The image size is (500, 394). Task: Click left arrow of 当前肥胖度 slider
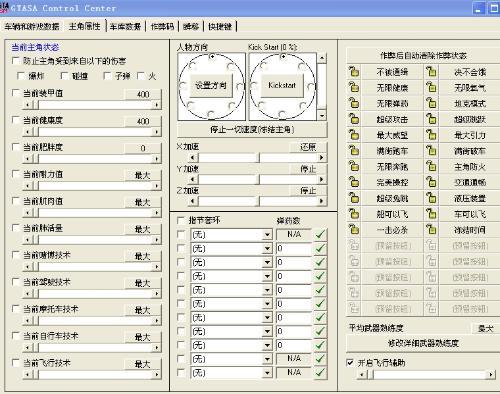tap(27, 159)
